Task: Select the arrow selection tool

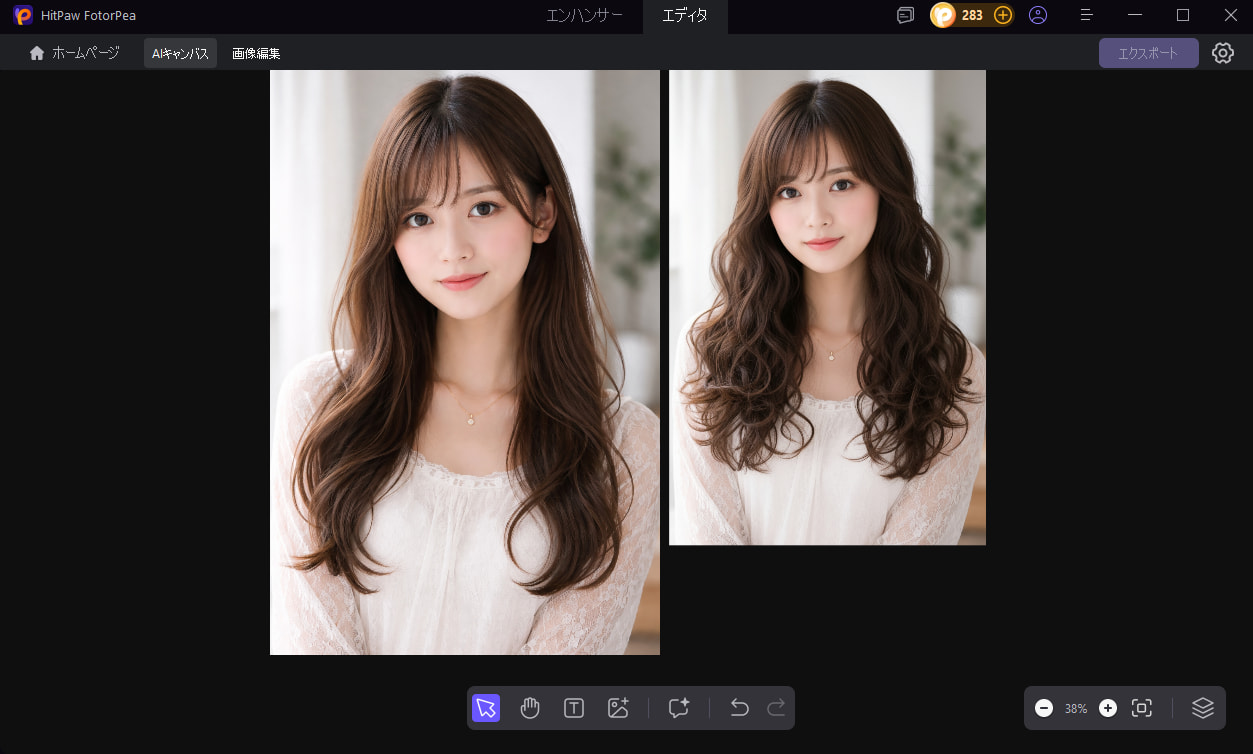Action: click(485, 708)
